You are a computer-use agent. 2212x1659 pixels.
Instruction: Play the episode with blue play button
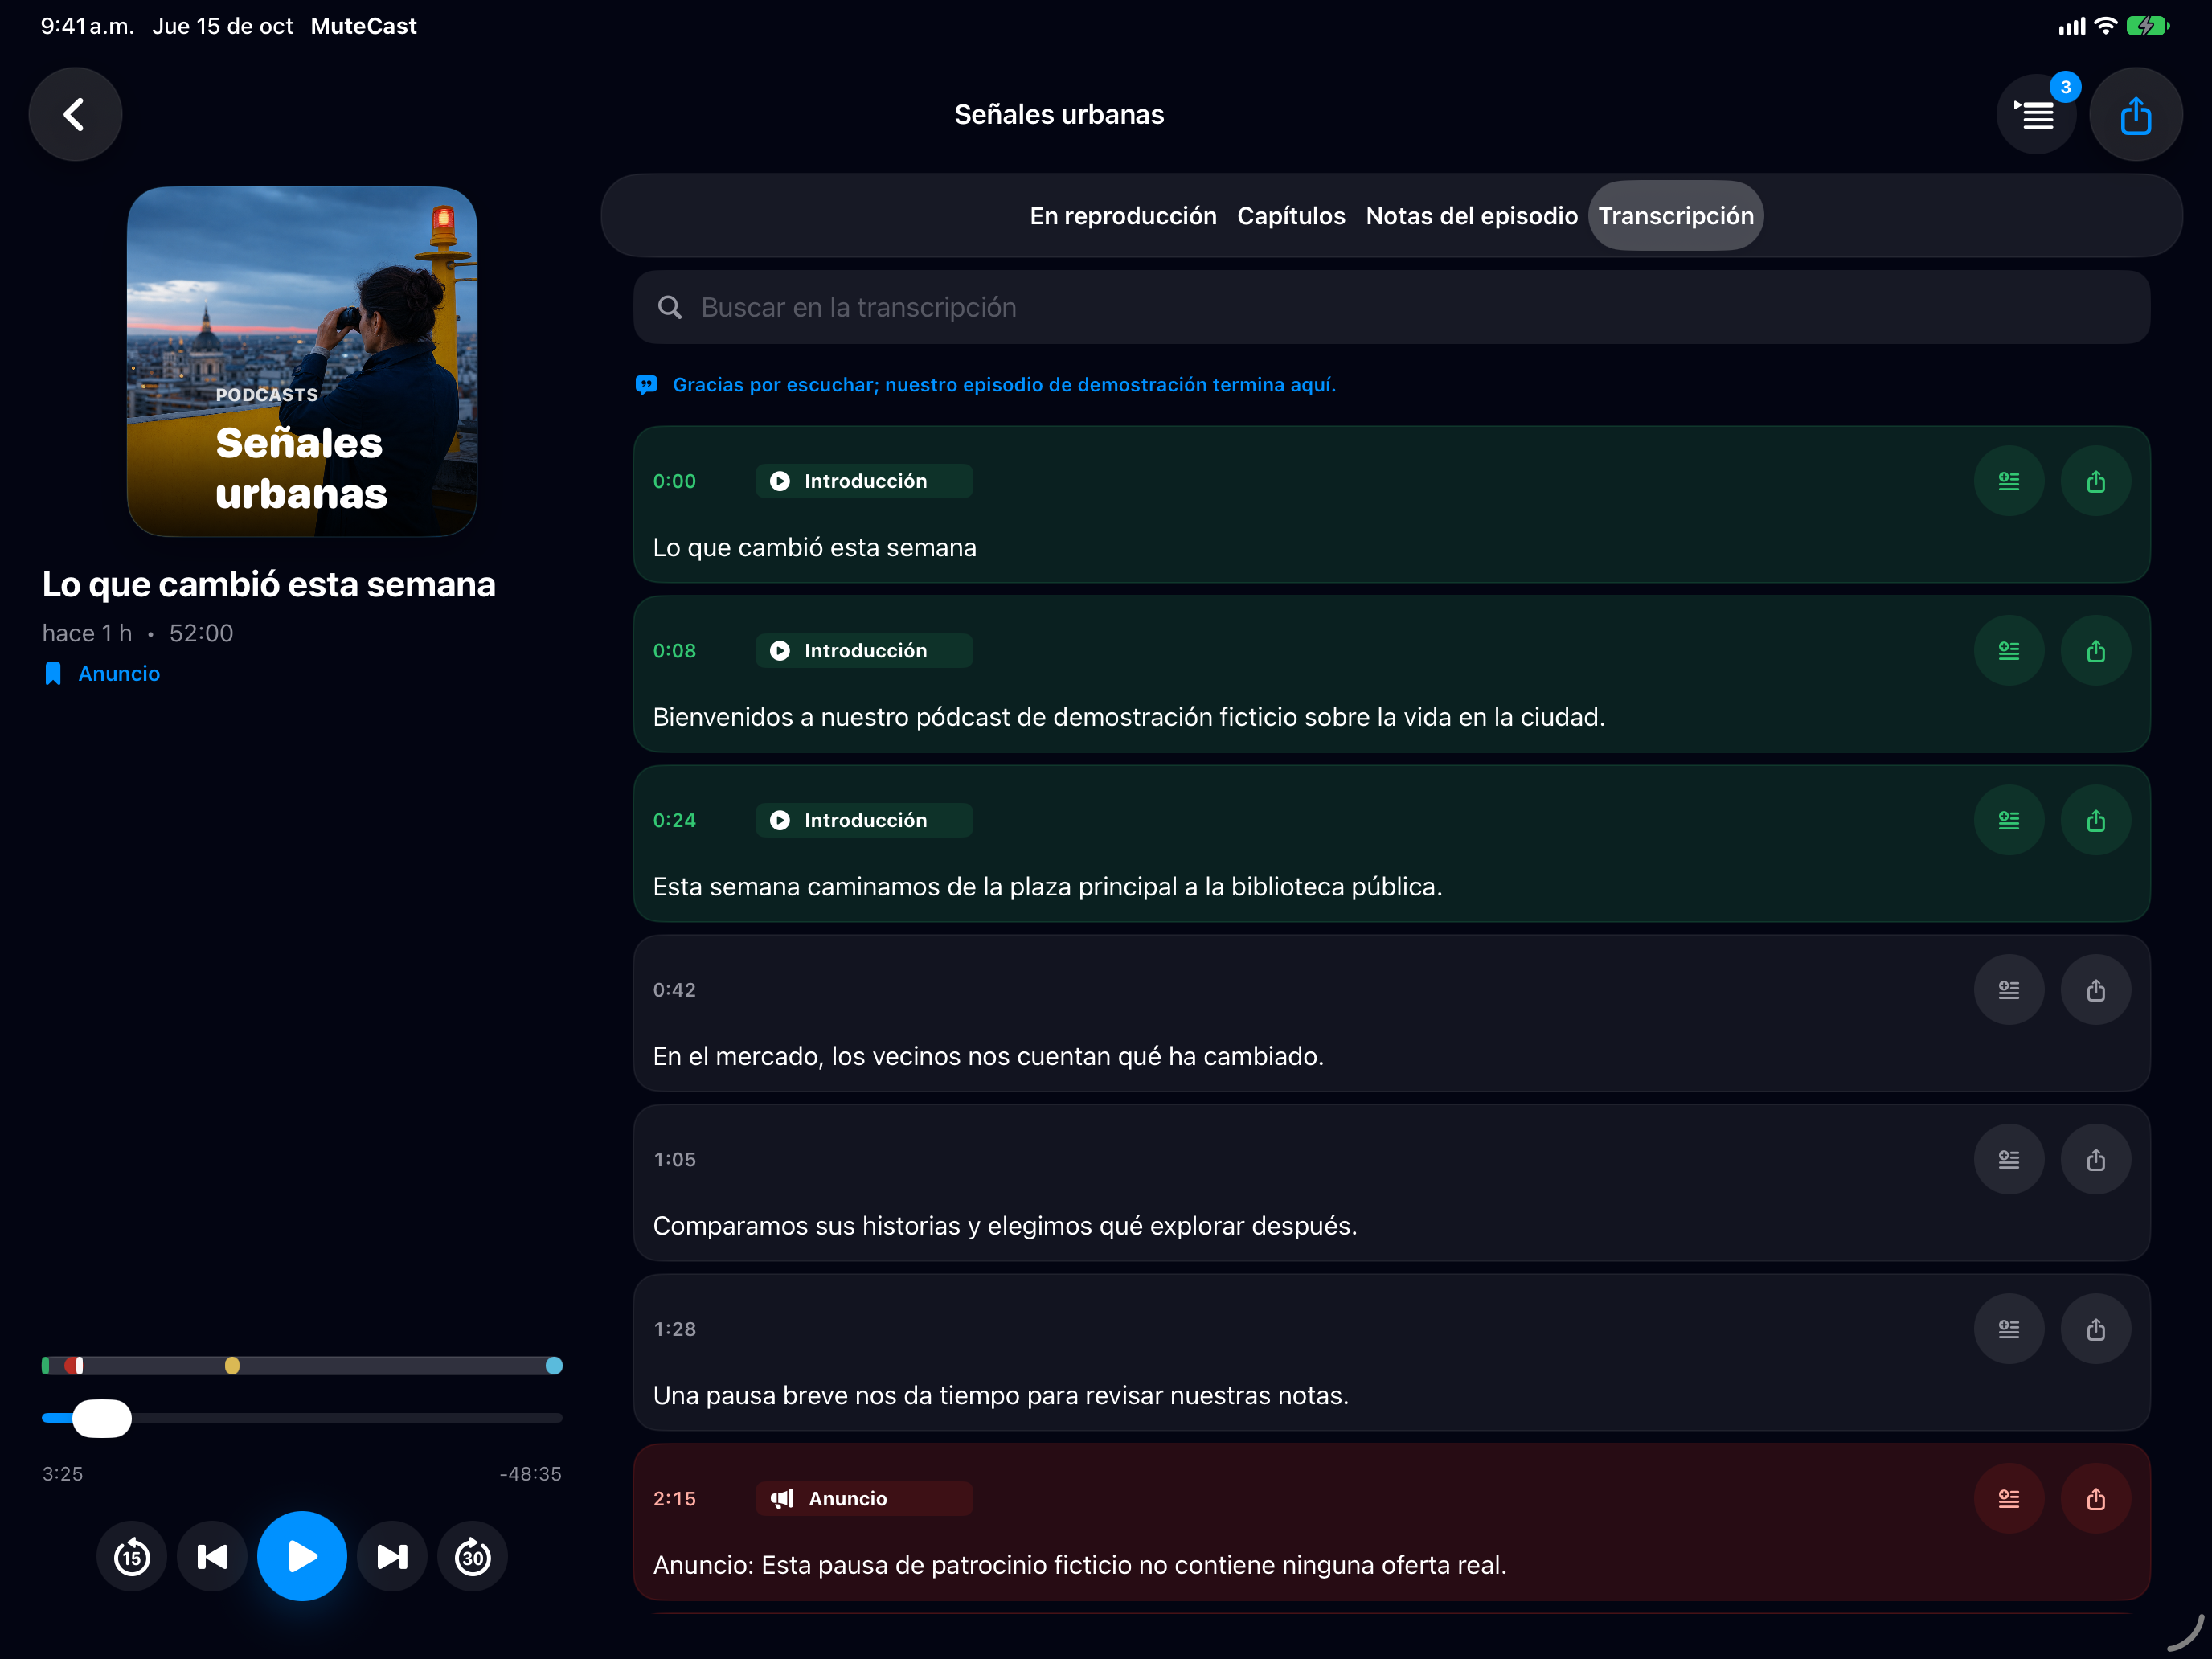(x=302, y=1556)
